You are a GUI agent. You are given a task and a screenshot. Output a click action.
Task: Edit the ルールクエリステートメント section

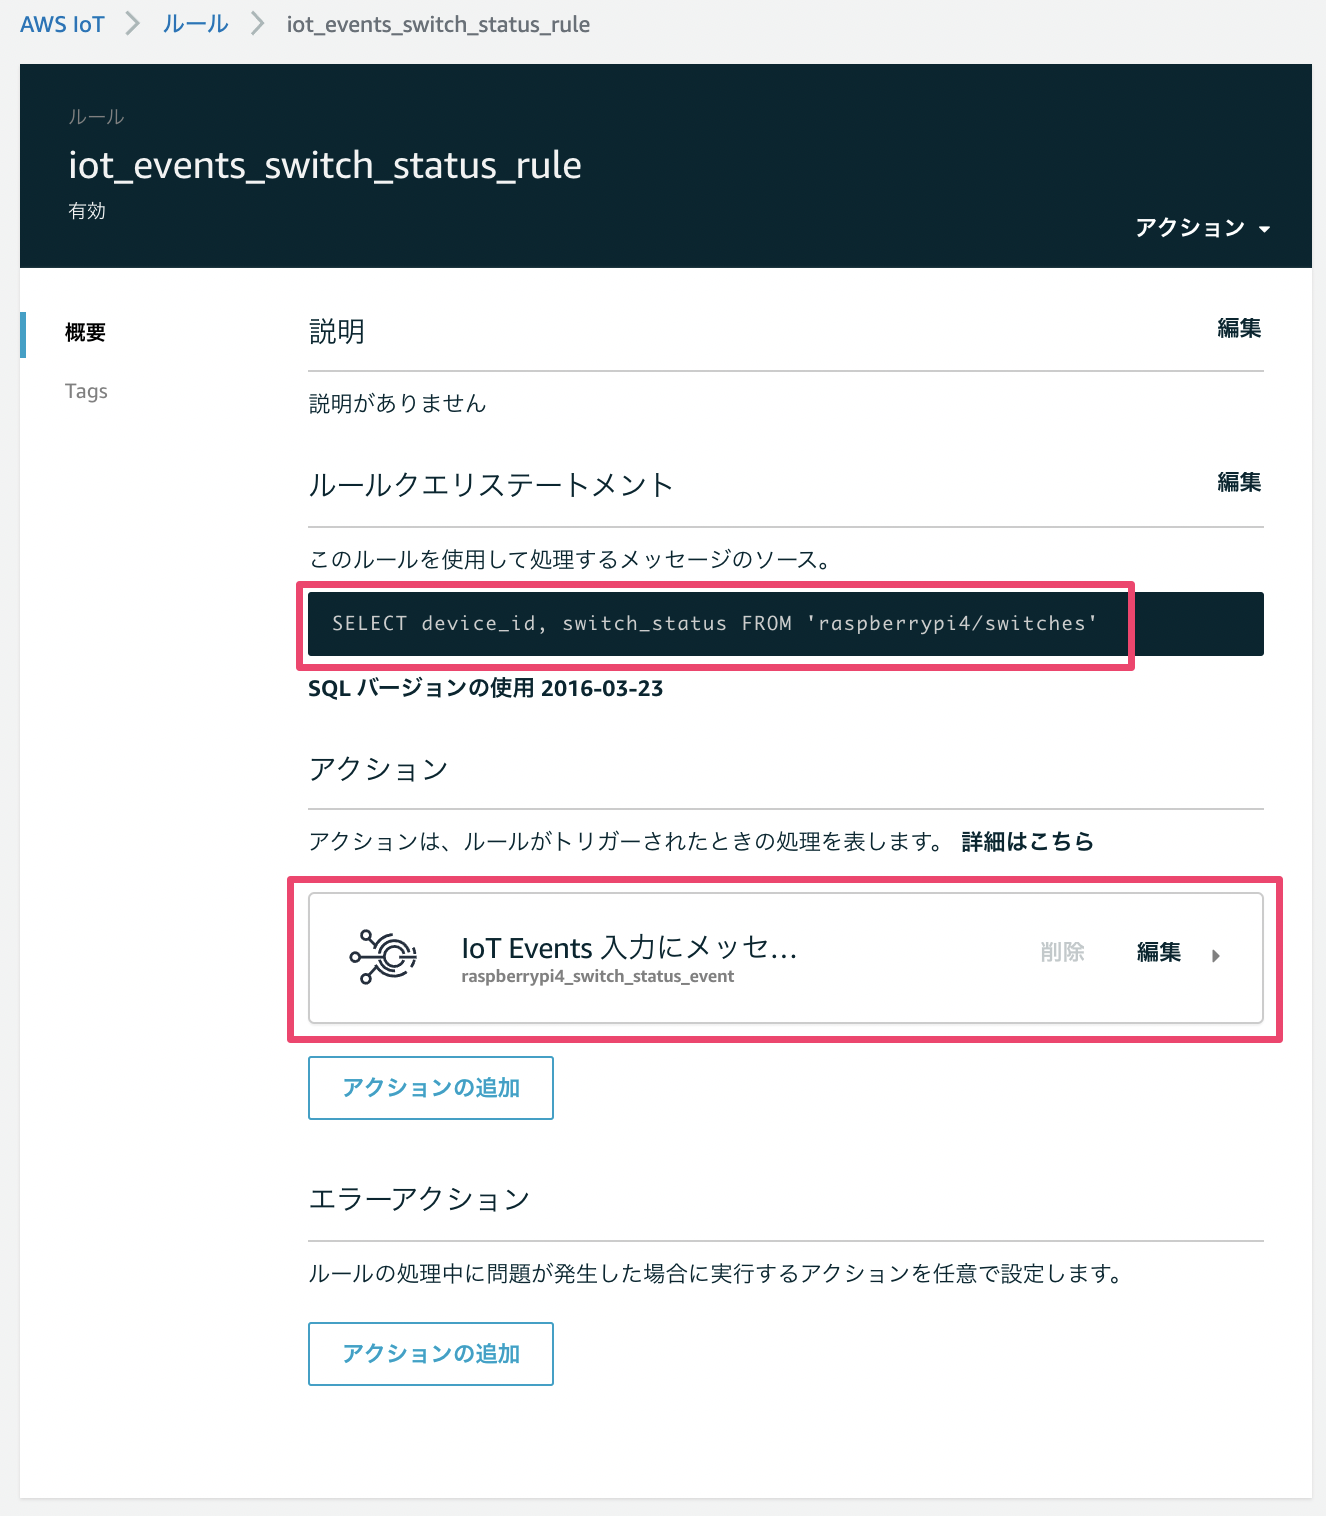[x=1239, y=482]
